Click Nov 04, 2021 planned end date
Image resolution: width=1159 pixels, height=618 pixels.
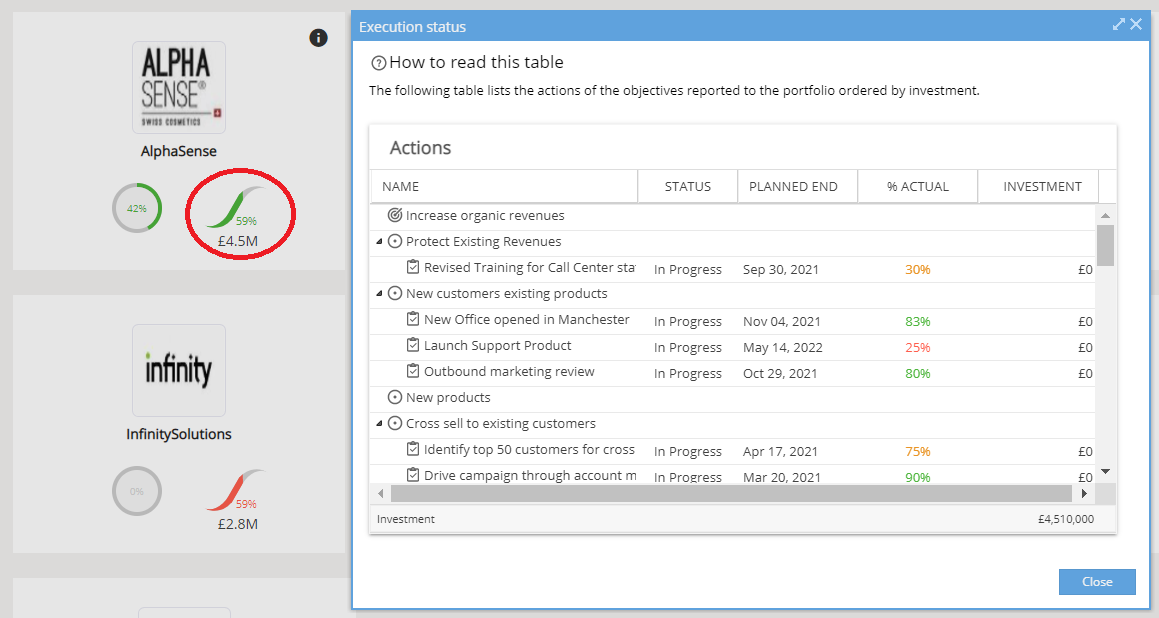pos(781,322)
